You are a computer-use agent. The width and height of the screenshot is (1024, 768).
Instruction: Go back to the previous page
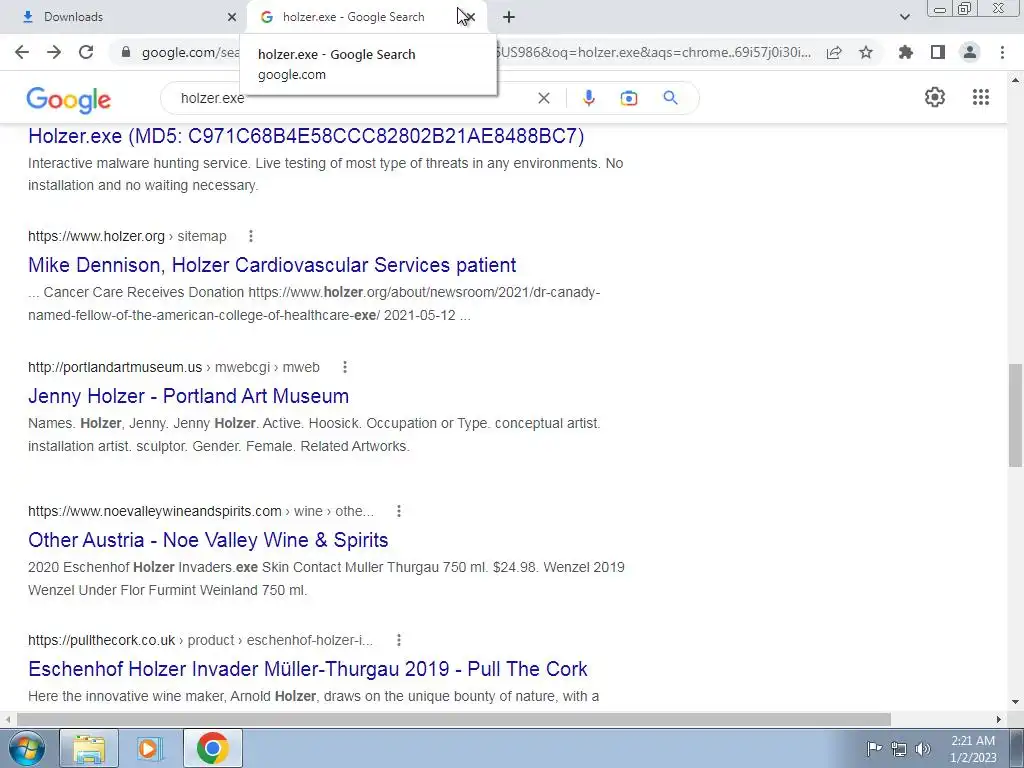click(22, 52)
